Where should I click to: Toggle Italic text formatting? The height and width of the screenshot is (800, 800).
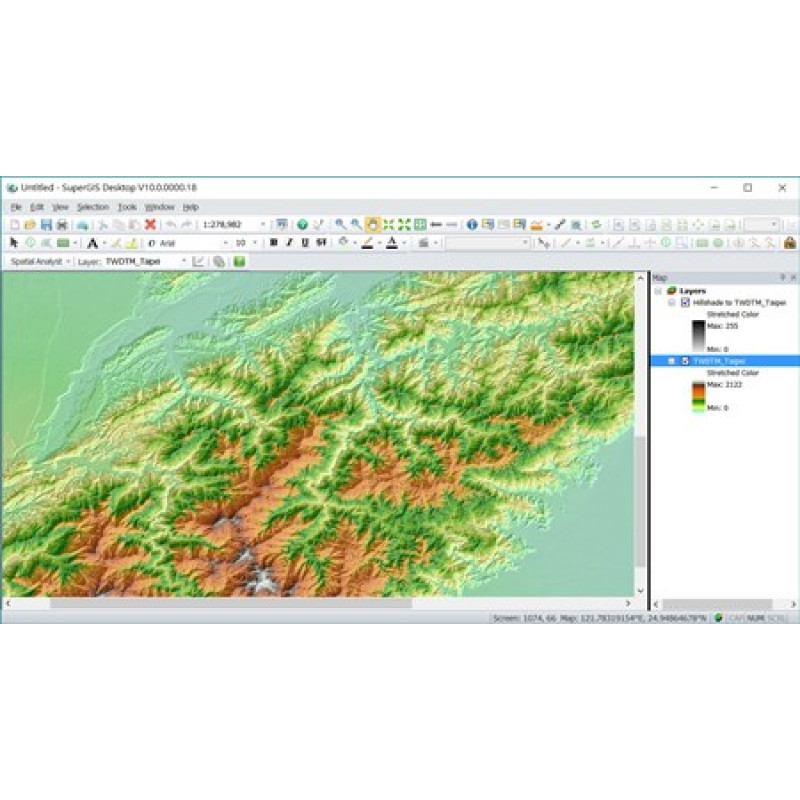tap(289, 243)
